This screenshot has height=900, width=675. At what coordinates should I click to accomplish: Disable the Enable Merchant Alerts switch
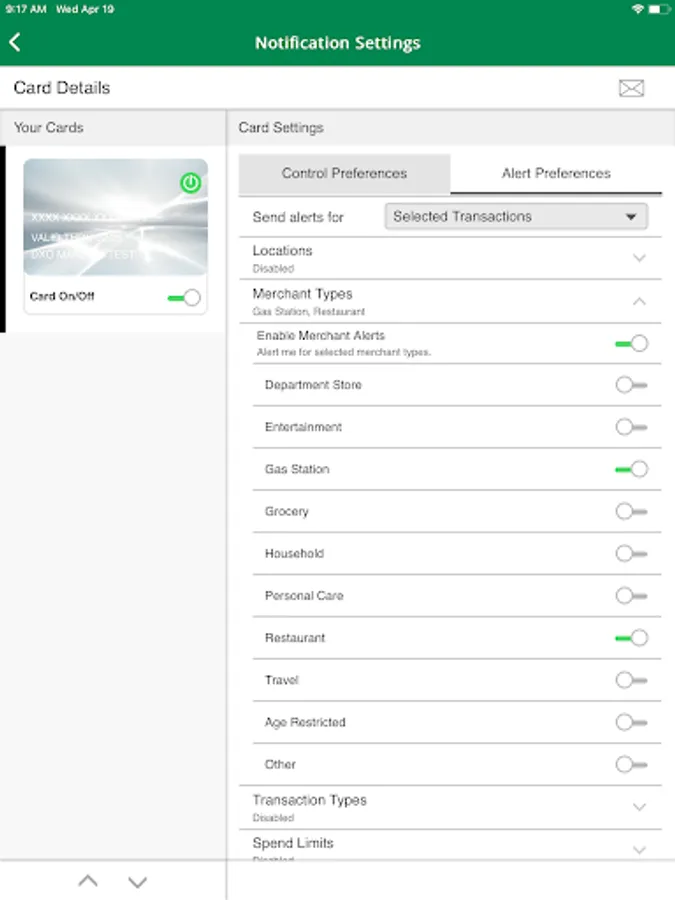[631, 343]
